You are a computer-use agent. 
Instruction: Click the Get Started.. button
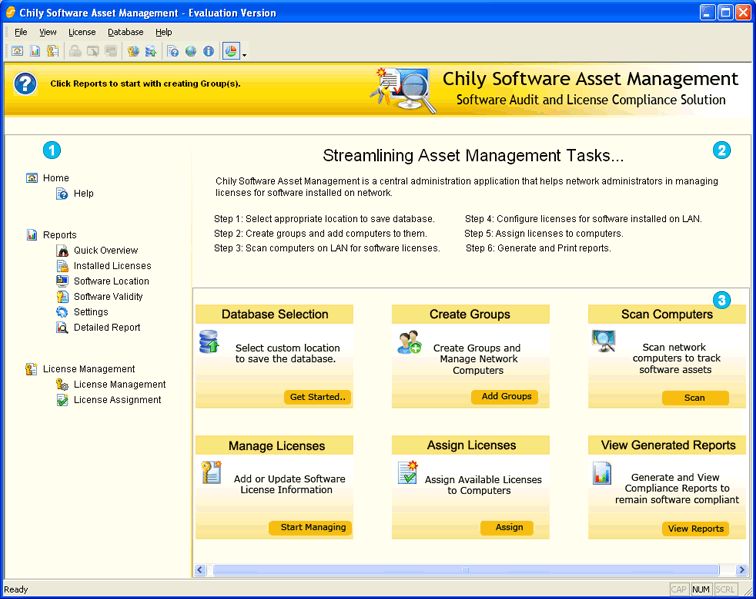pyautogui.click(x=317, y=397)
